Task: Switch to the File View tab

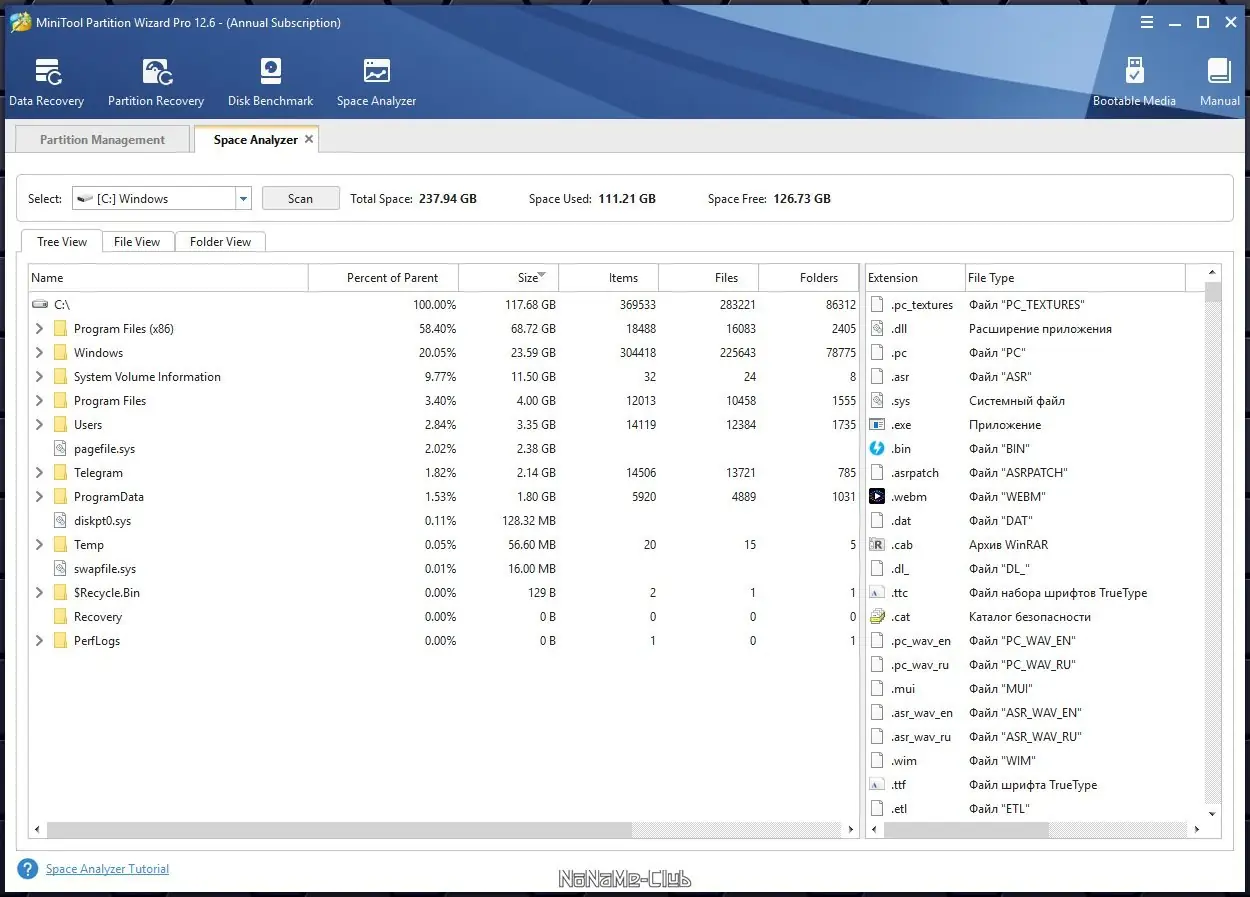Action: (x=137, y=242)
